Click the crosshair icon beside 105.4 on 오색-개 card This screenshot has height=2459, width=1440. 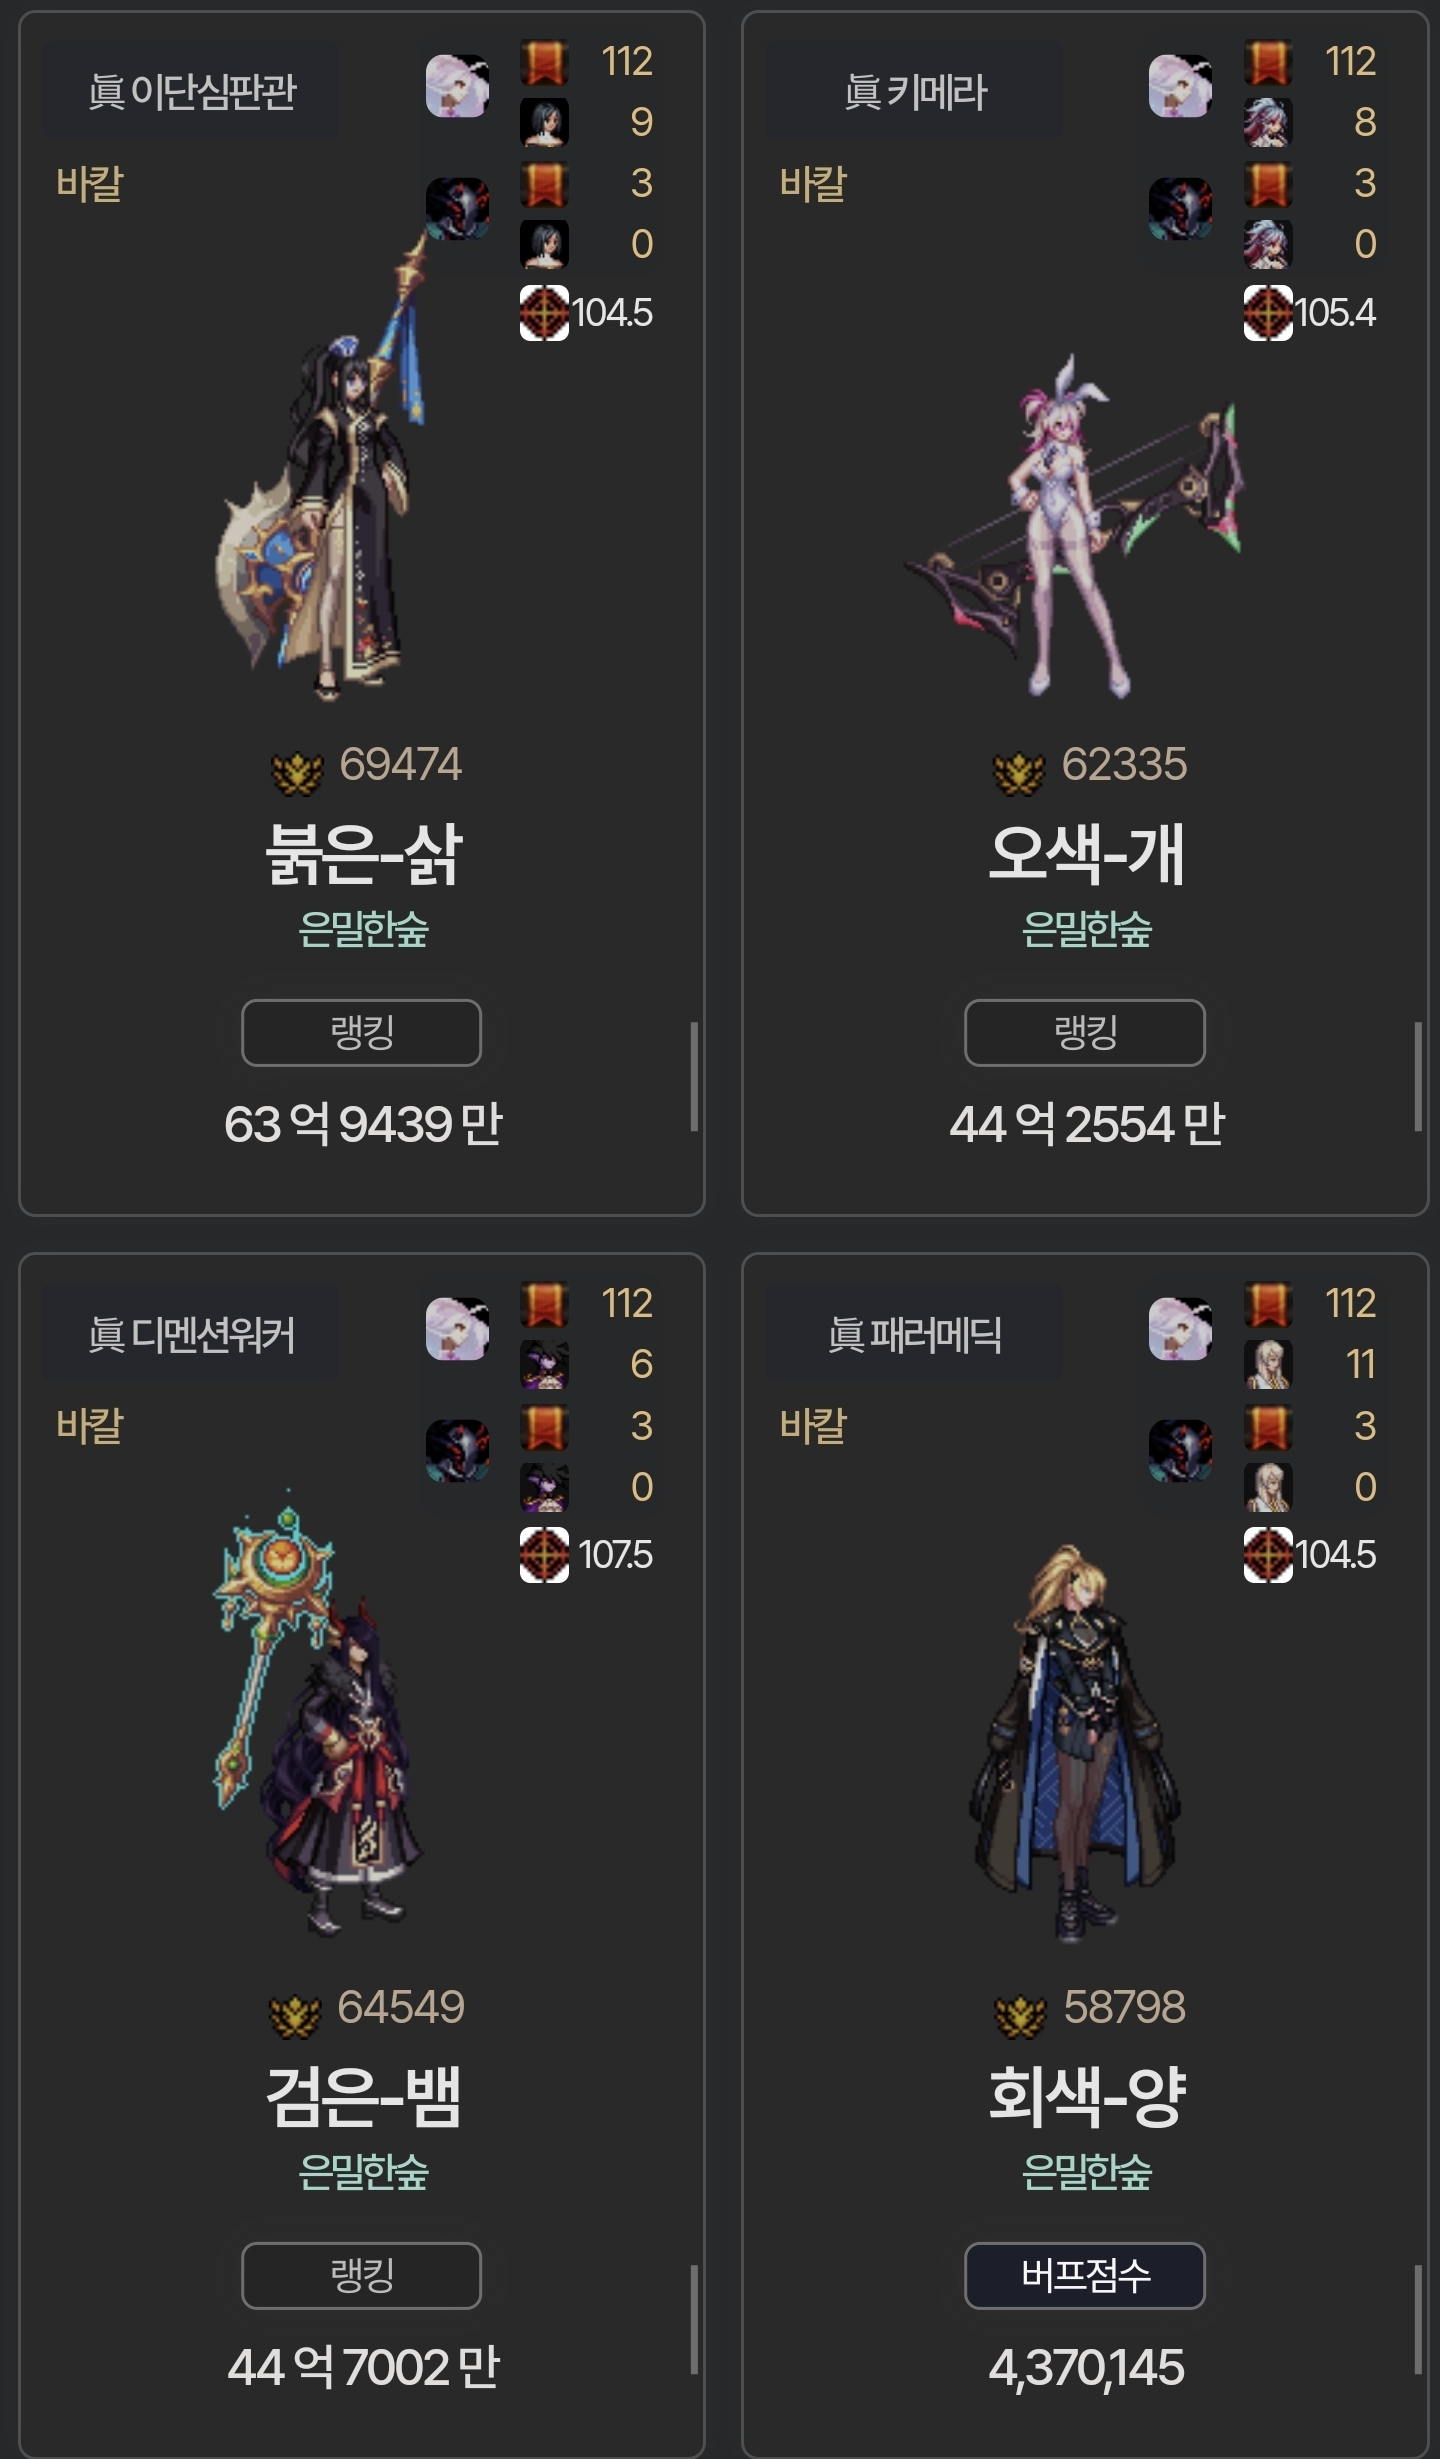[x=1268, y=313]
